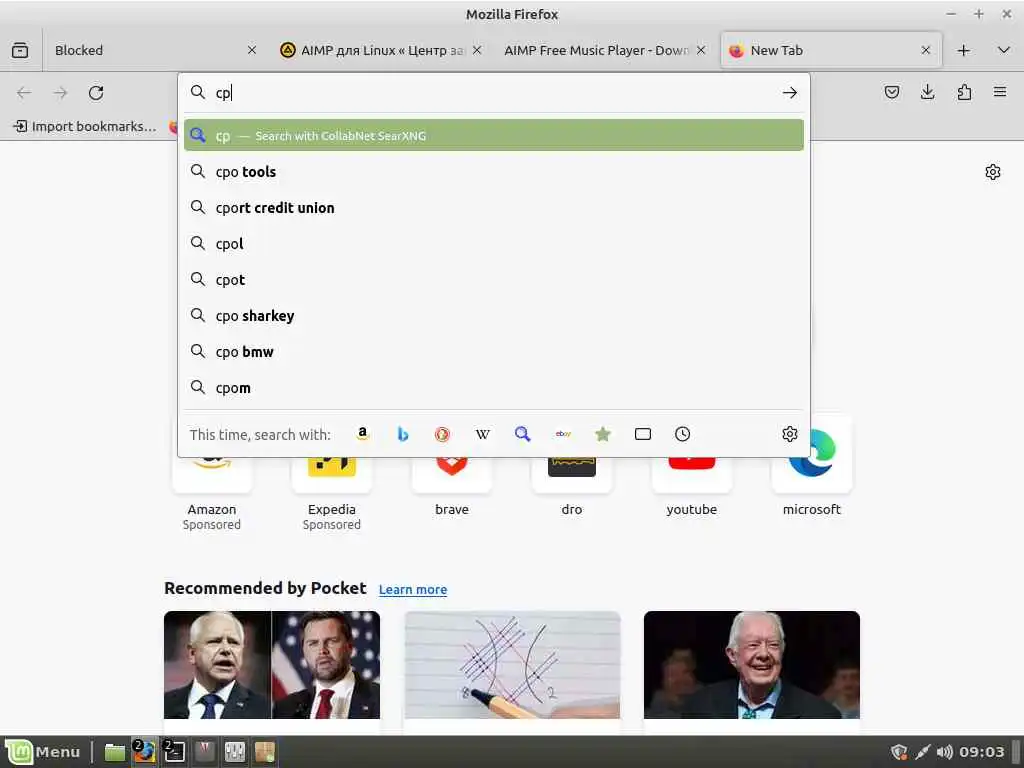Open the file manager in taskbar
This screenshot has height=768, width=1024.
[115, 752]
